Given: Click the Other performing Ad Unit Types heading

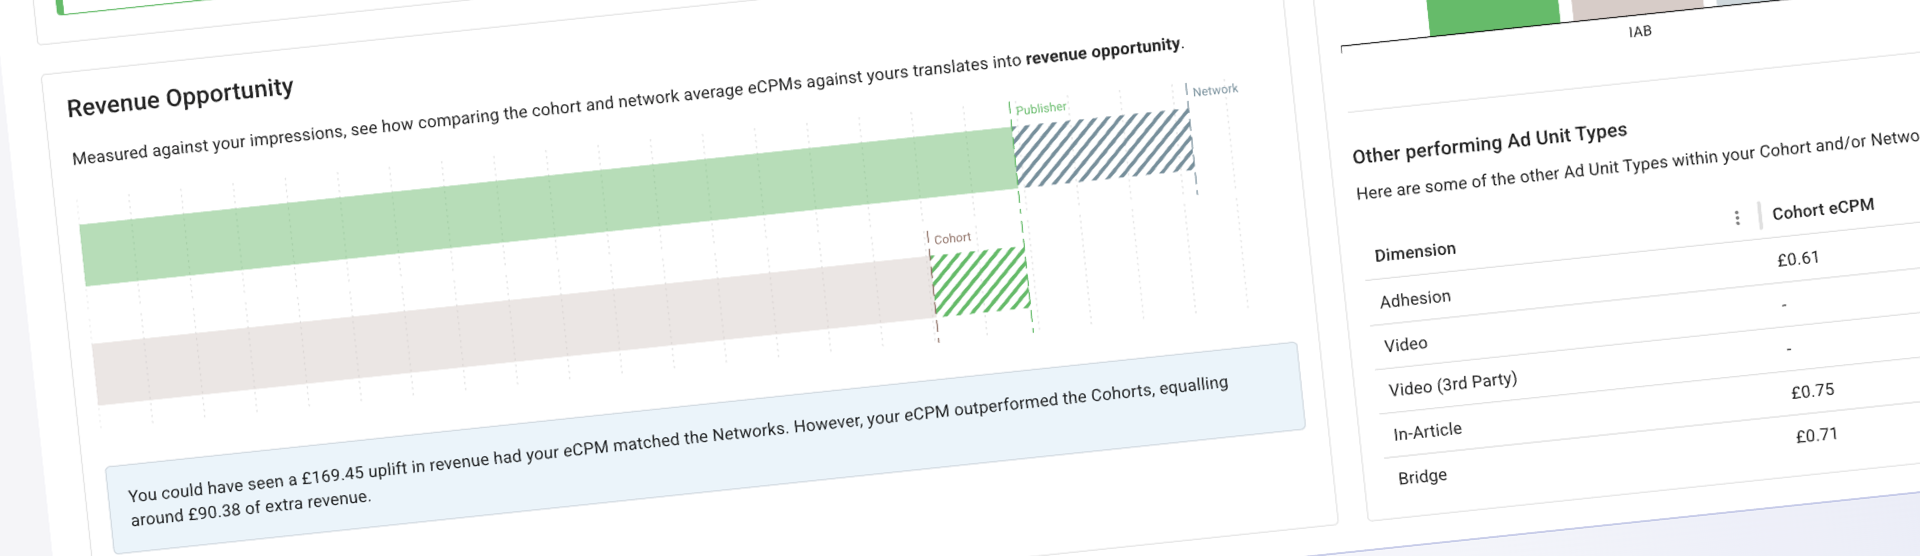Looking at the screenshot, I should pos(1489,144).
